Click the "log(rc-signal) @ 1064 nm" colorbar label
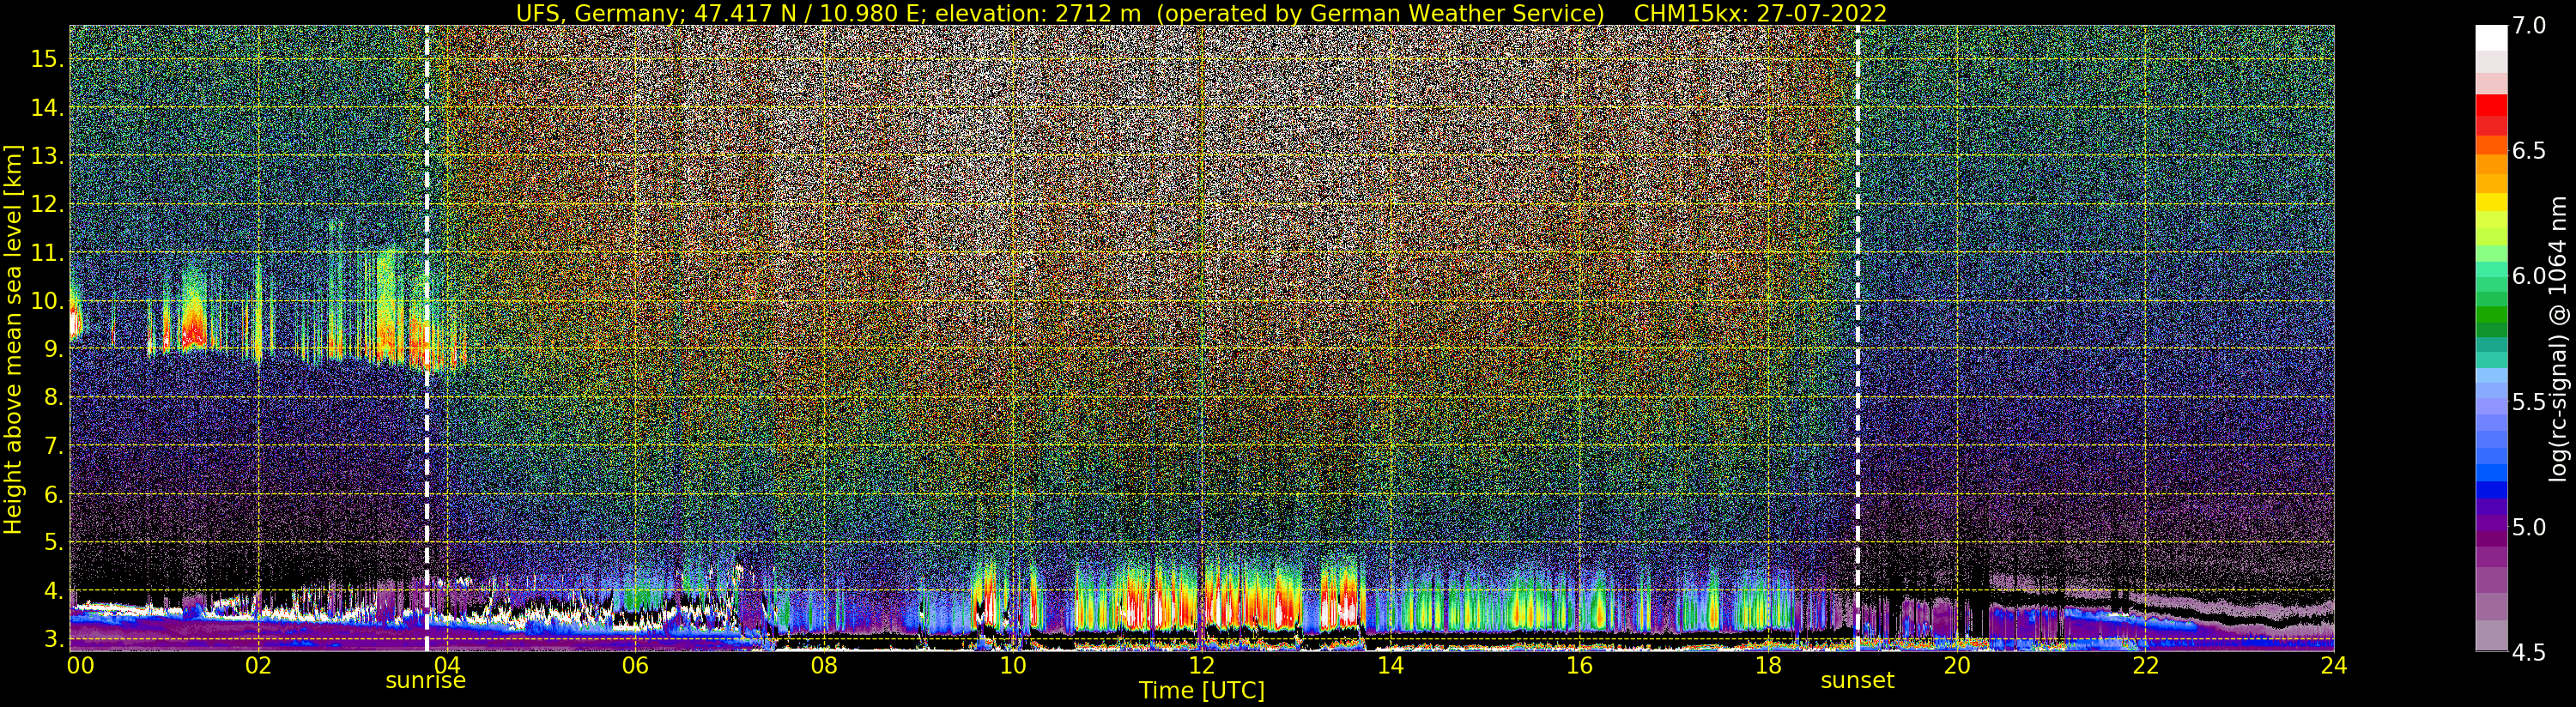This screenshot has height=707, width=2576. (2559, 338)
